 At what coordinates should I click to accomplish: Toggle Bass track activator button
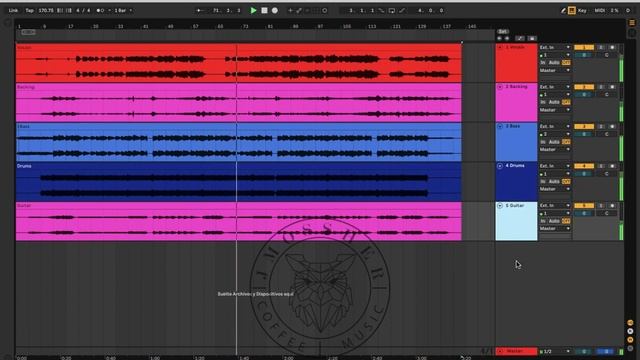[x=584, y=127]
